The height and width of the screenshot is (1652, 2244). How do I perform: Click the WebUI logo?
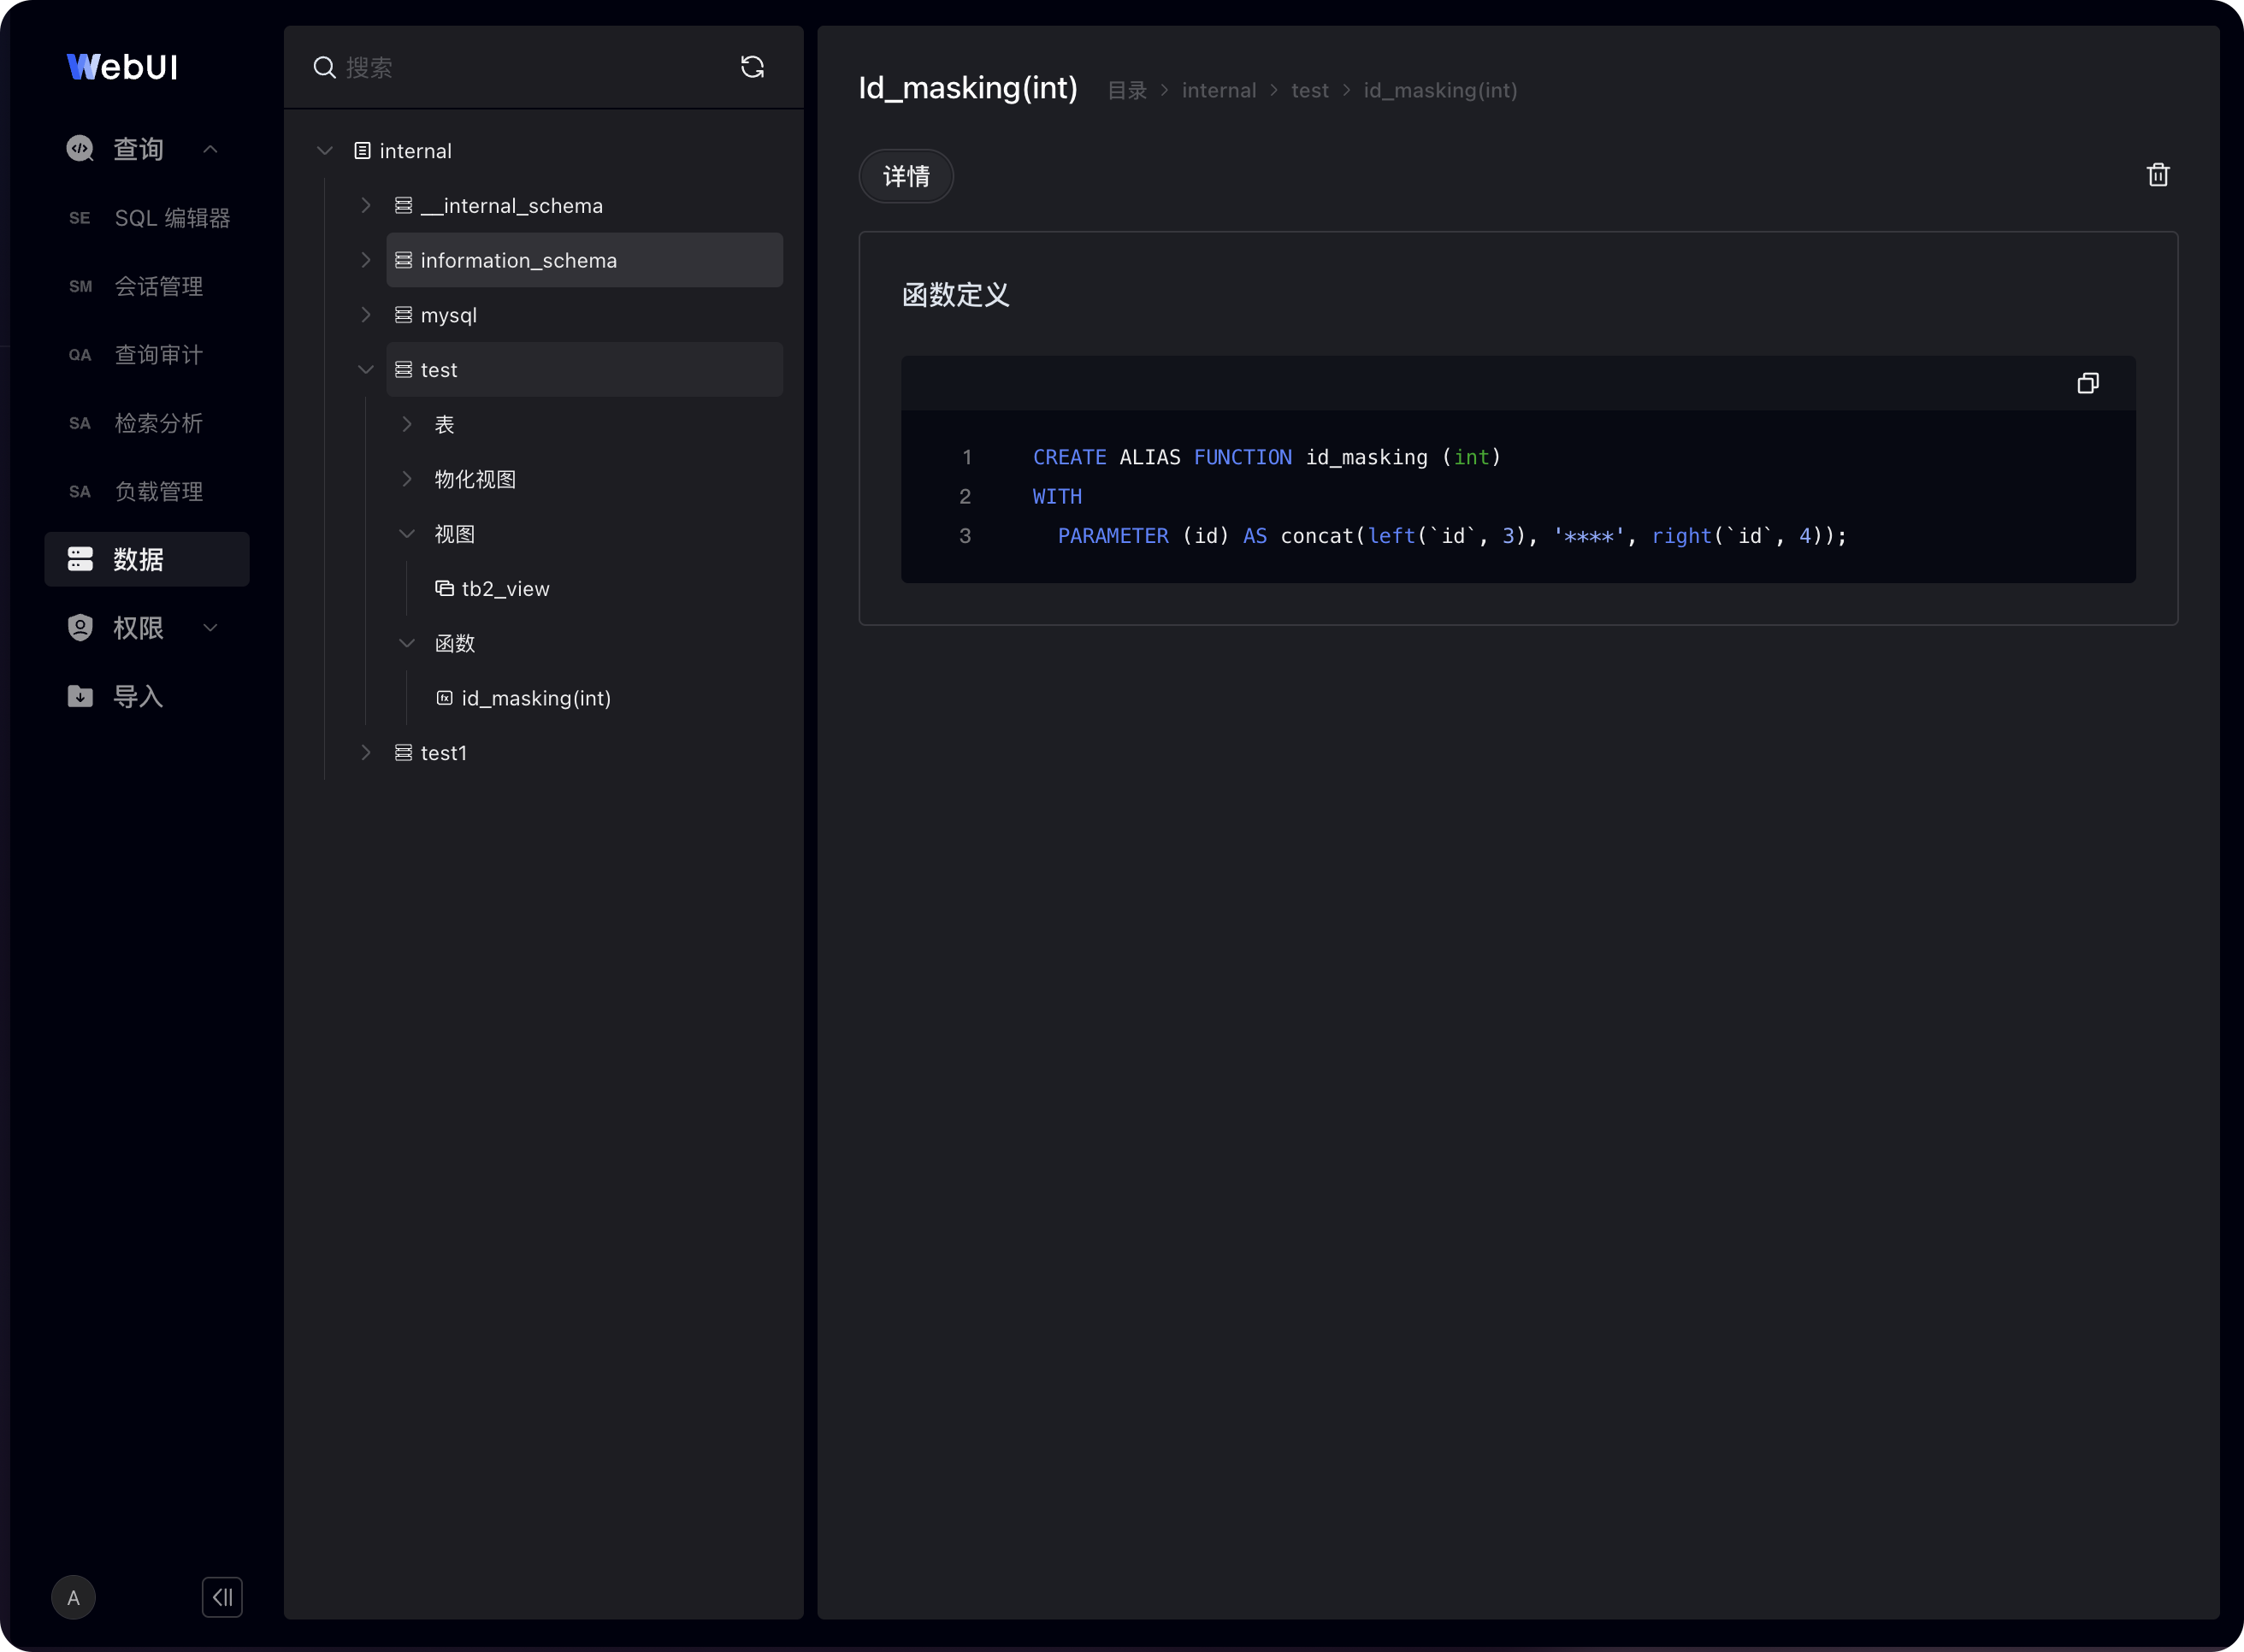(x=122, y=67)
